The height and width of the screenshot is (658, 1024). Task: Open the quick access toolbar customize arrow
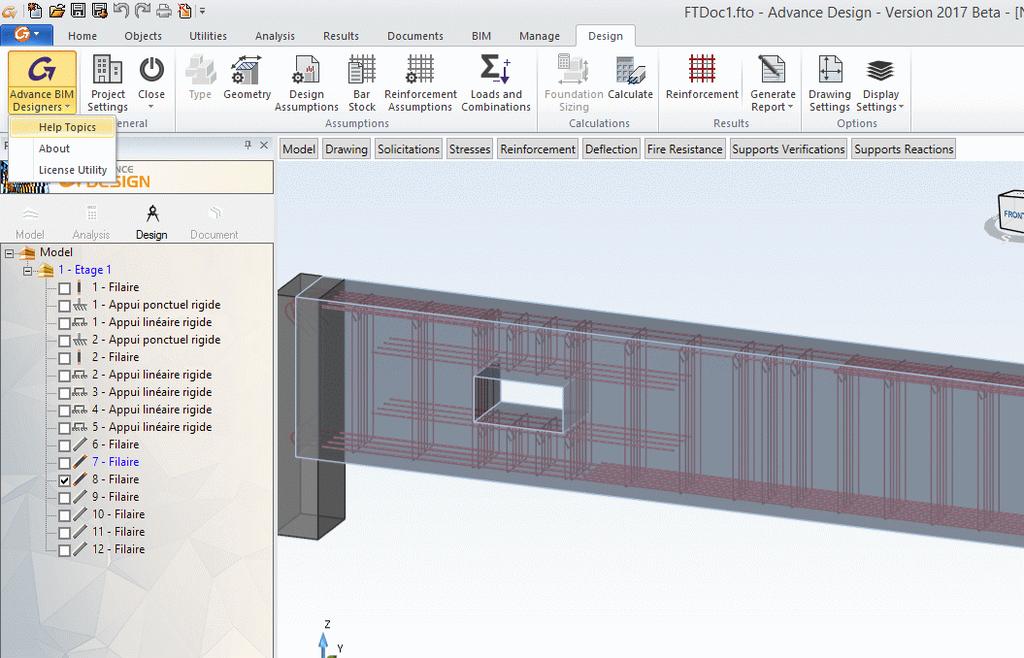coord(202,11)
